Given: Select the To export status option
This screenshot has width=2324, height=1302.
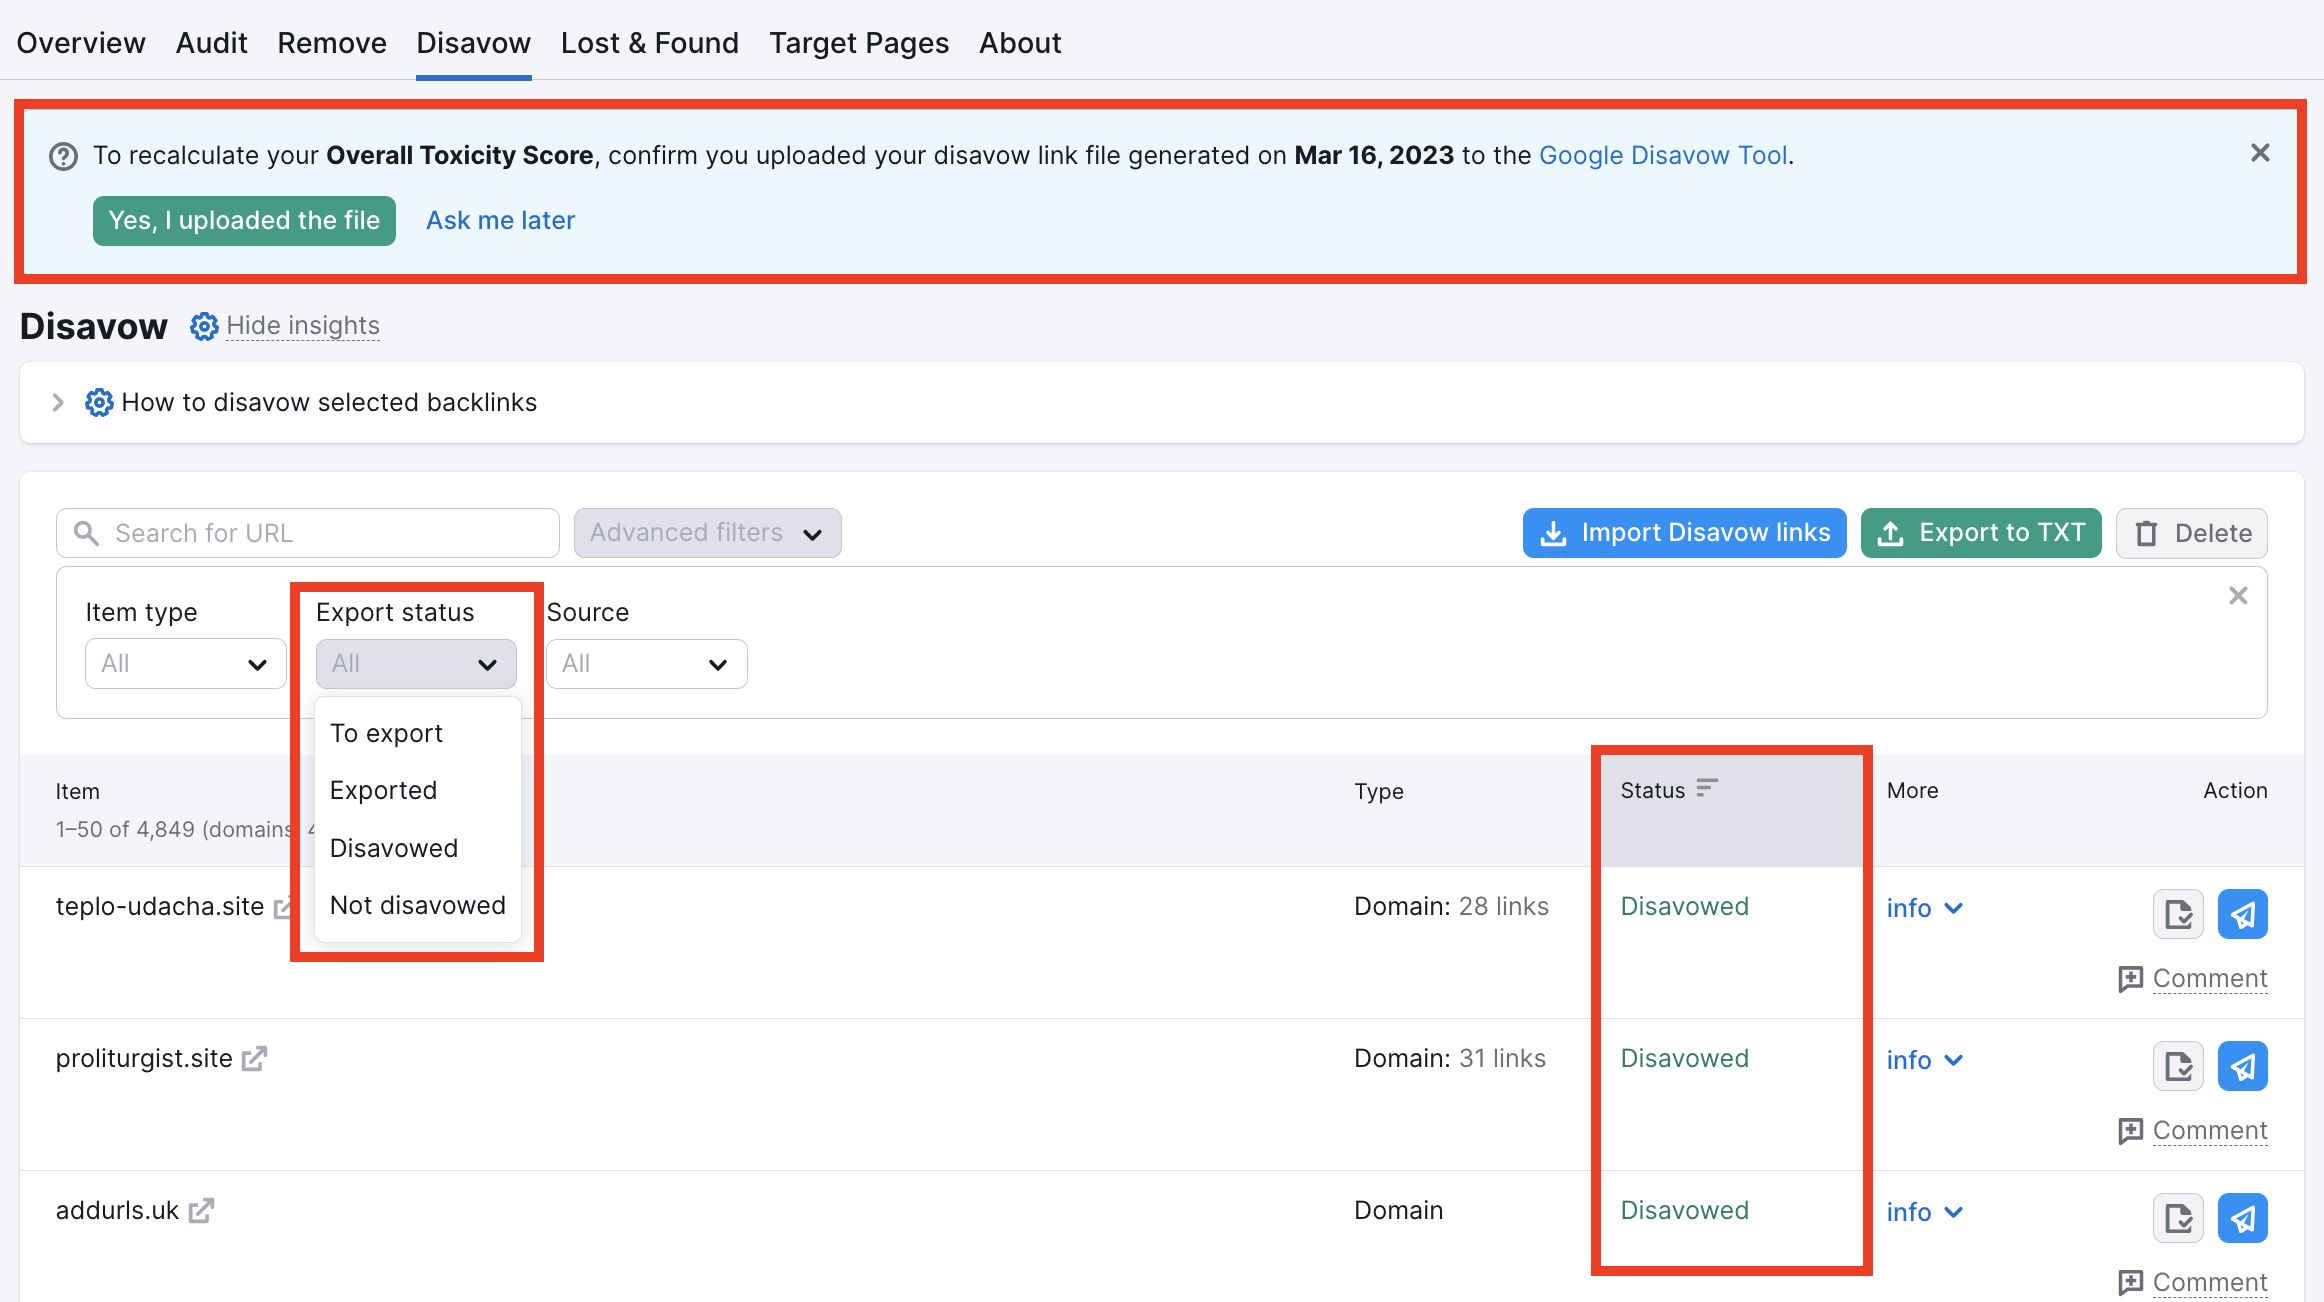Looking at the screenshot, I should (x=386, y=732).
